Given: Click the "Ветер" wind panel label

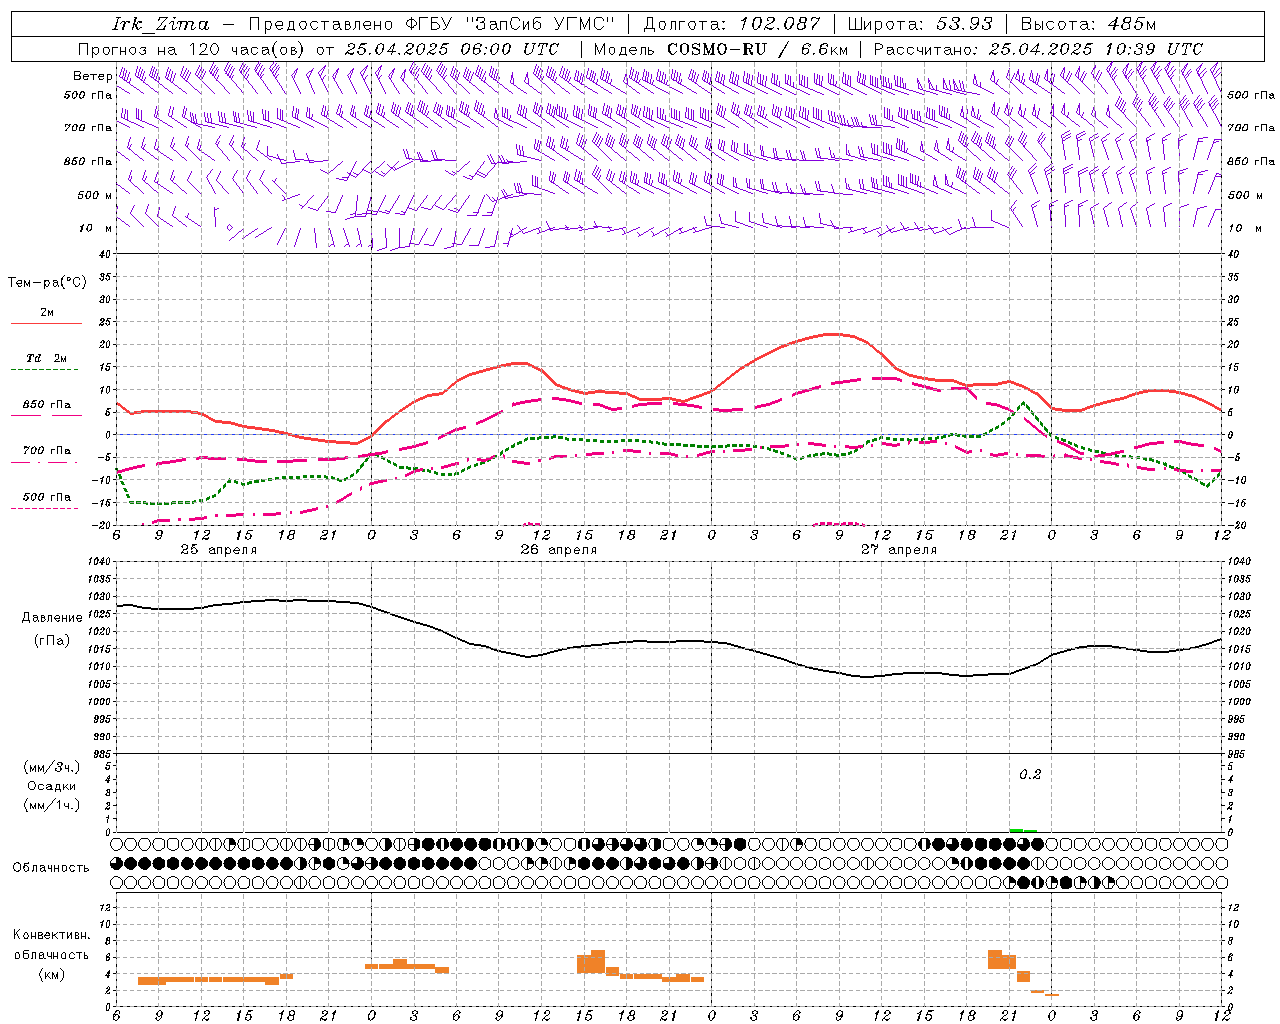Looking at the screenshot, I should tap(92, 76).
